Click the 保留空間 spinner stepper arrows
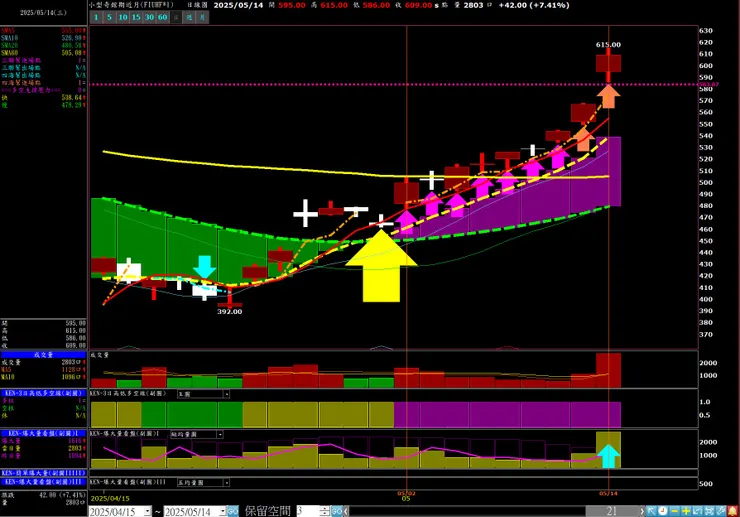 coord(324,511)
